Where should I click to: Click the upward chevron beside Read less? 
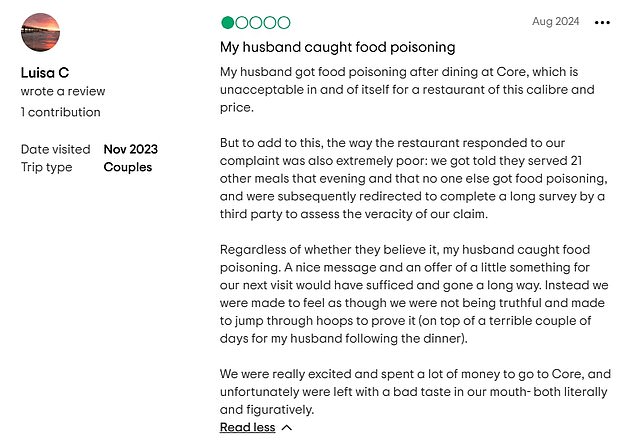click(287, 427)
